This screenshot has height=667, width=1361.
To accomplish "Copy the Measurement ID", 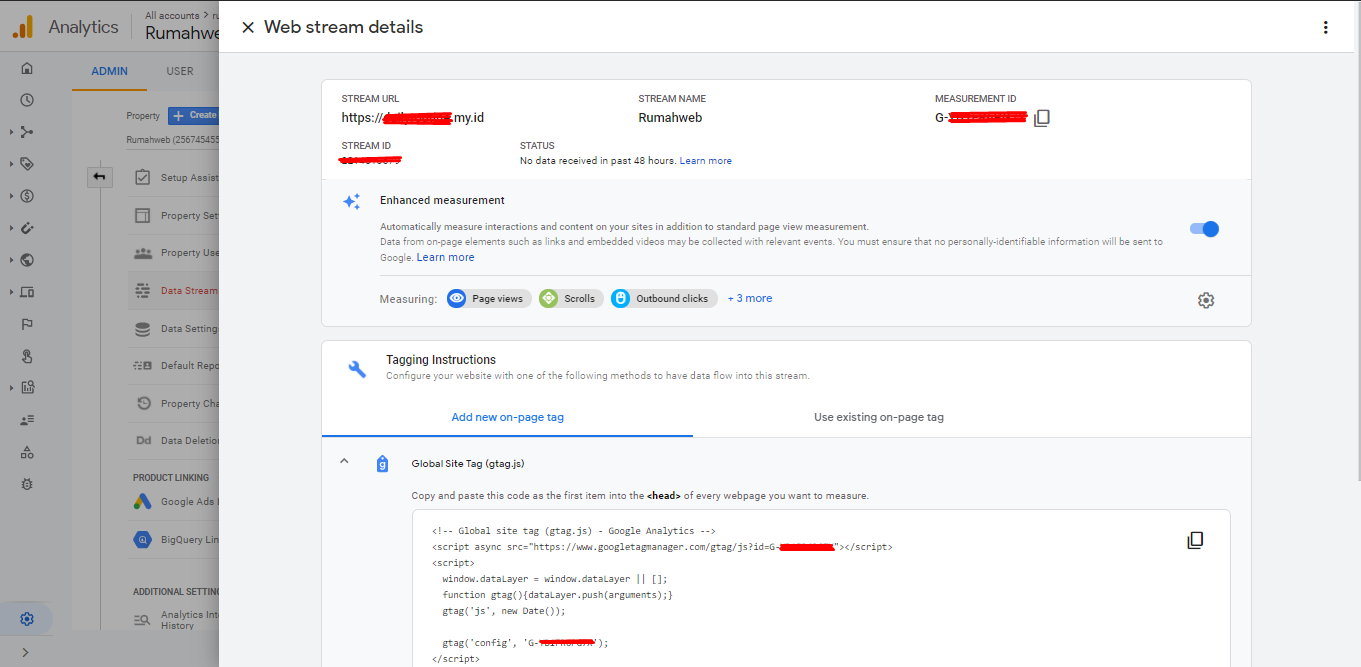I will 1042,118.
